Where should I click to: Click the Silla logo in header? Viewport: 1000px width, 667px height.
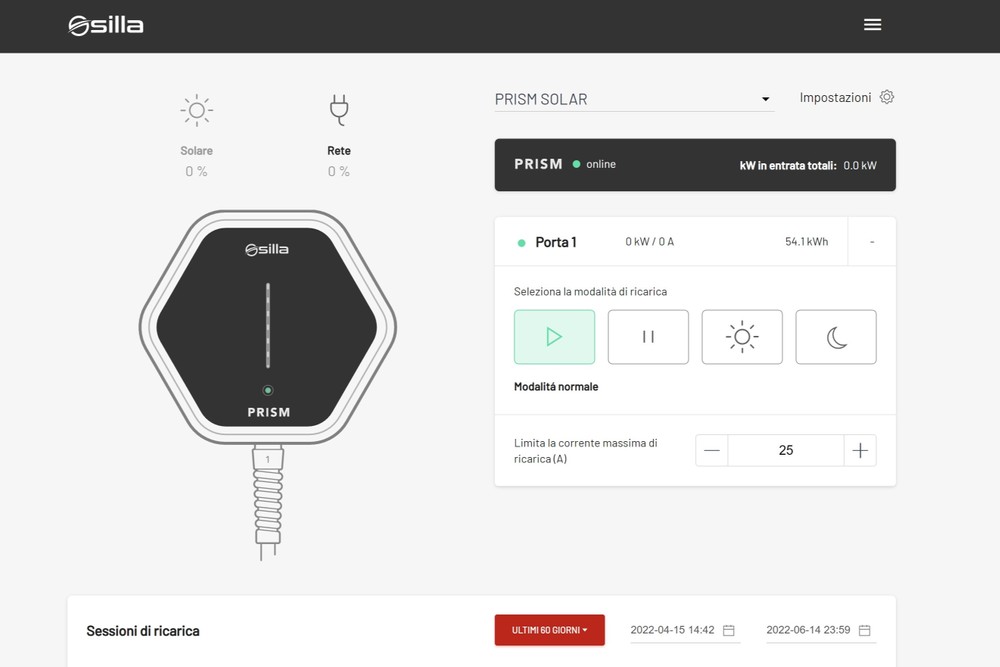[x=106, y=25]
